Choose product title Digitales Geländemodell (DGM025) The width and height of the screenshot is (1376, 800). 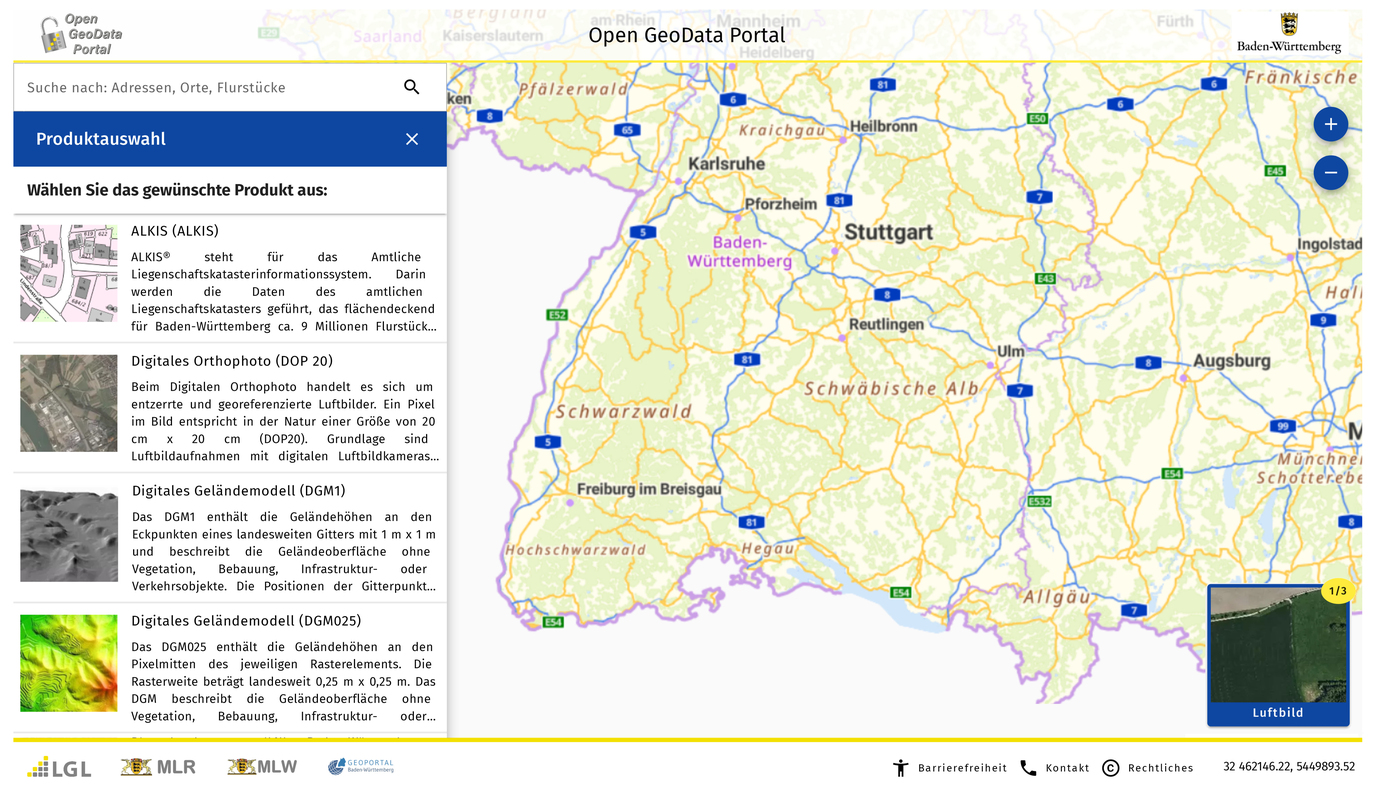246,621
